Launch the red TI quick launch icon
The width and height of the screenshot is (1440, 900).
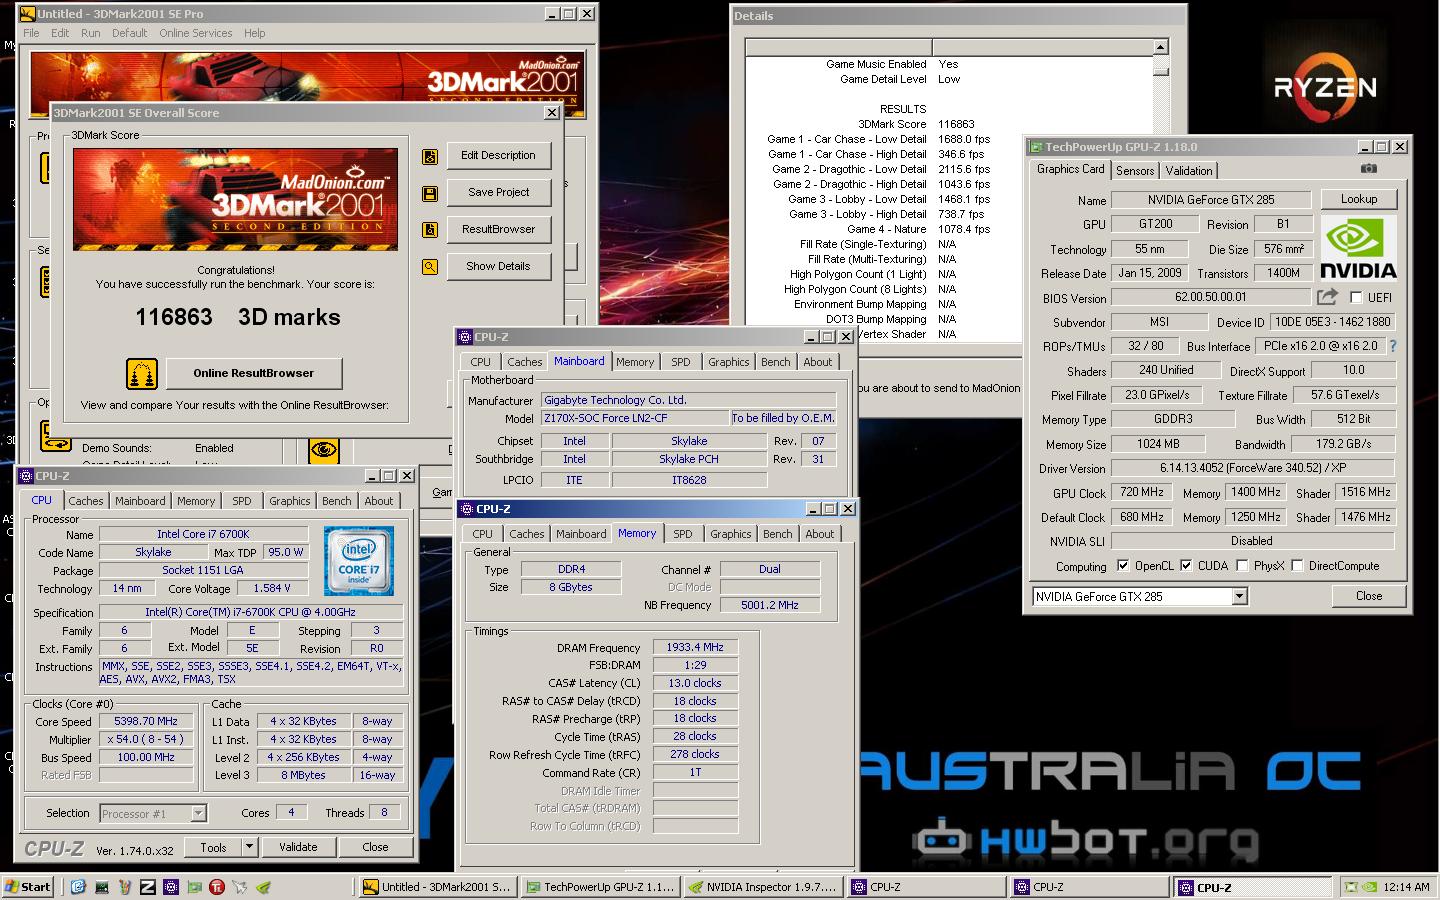[216, 886]
